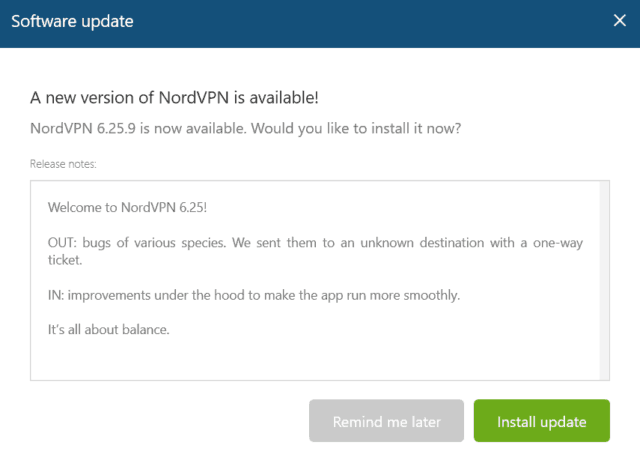Image resolution: width=640 pixels, height=466 pixels.
Task: Click the word 'ticket.' in release notes
Action: [65, 260]
